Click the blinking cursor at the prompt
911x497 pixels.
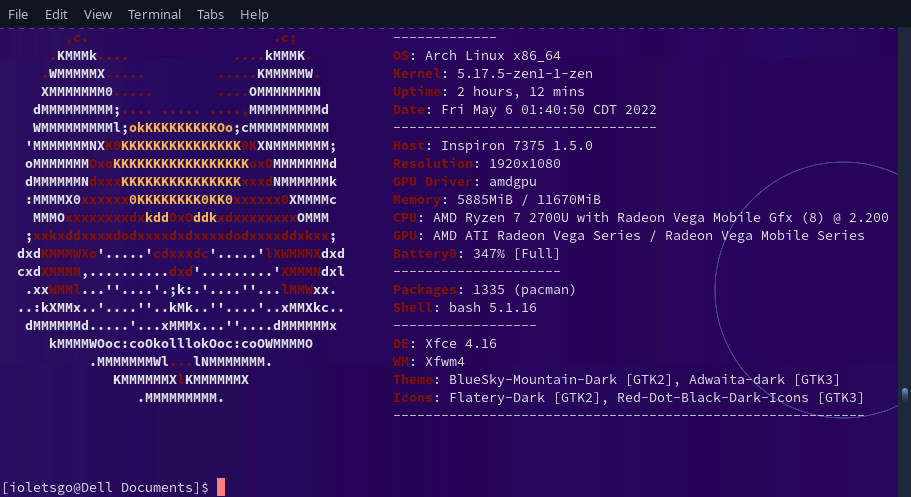(x=221, y=487)
